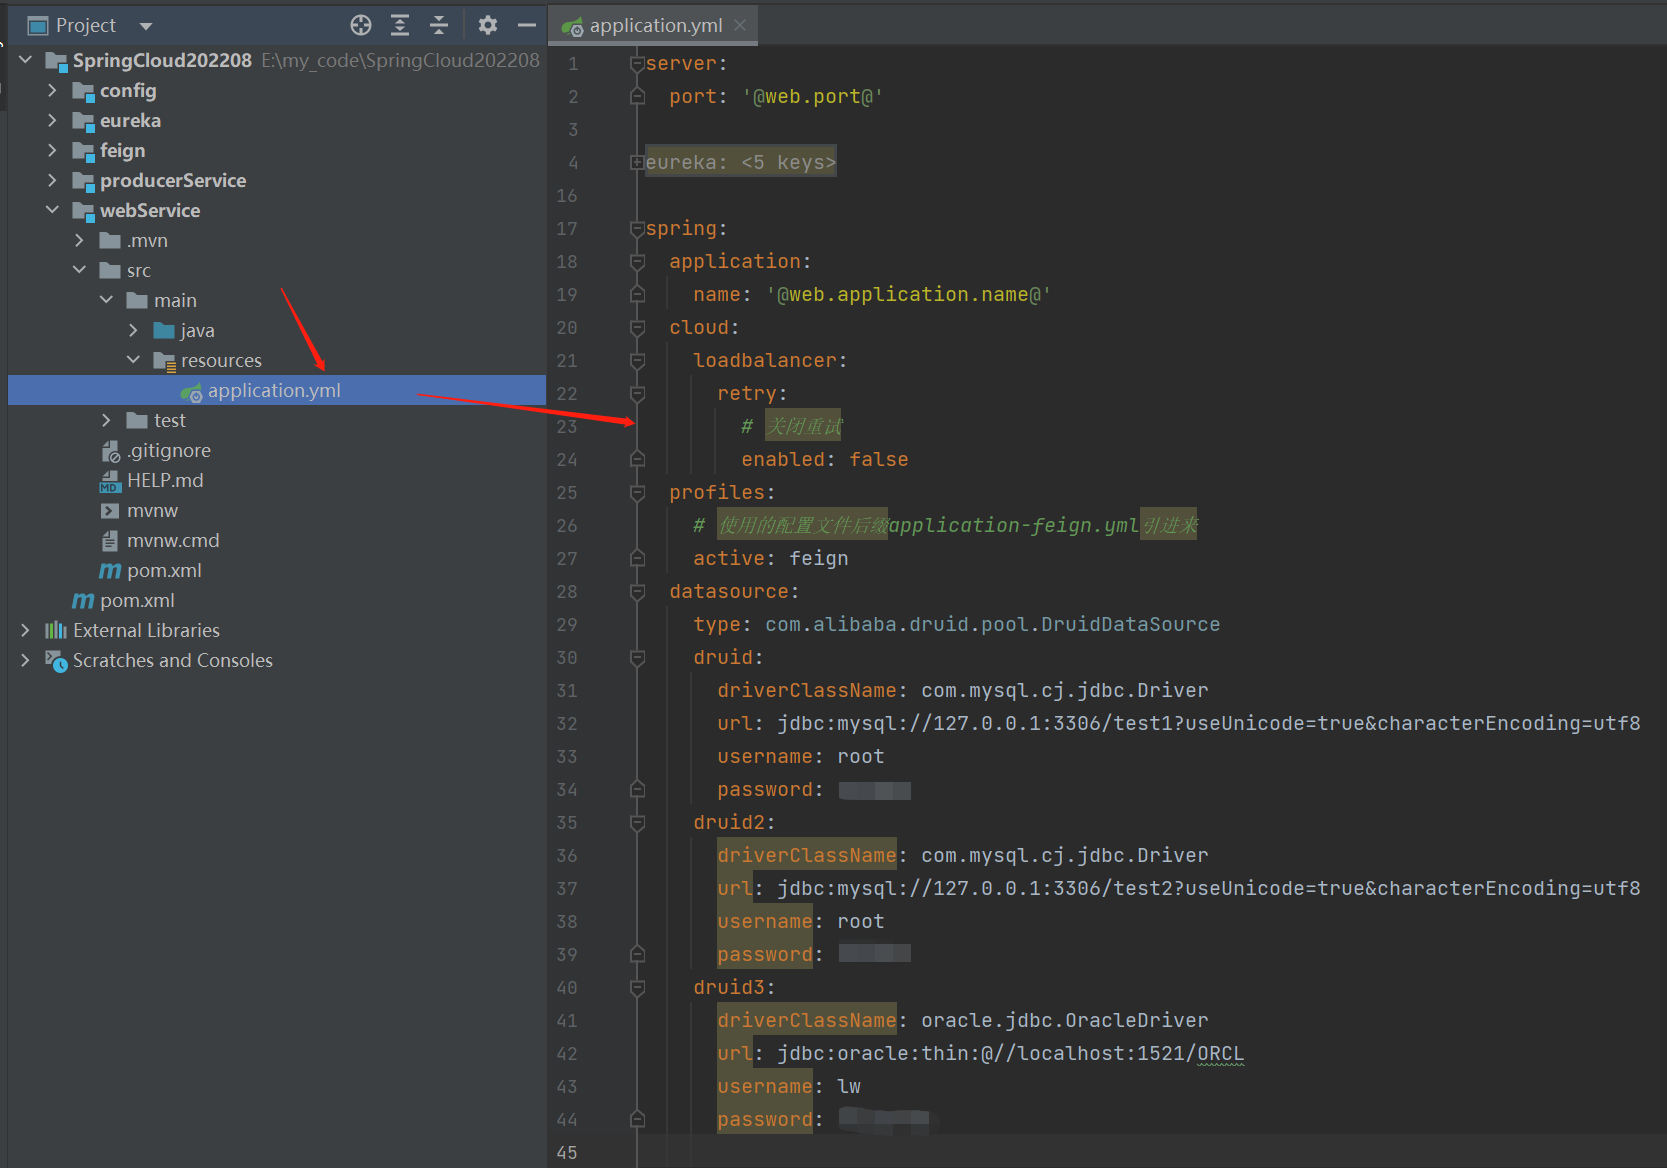Expand the .mvn folder
Screen dimensions: 1667x1168
(80, 240)
